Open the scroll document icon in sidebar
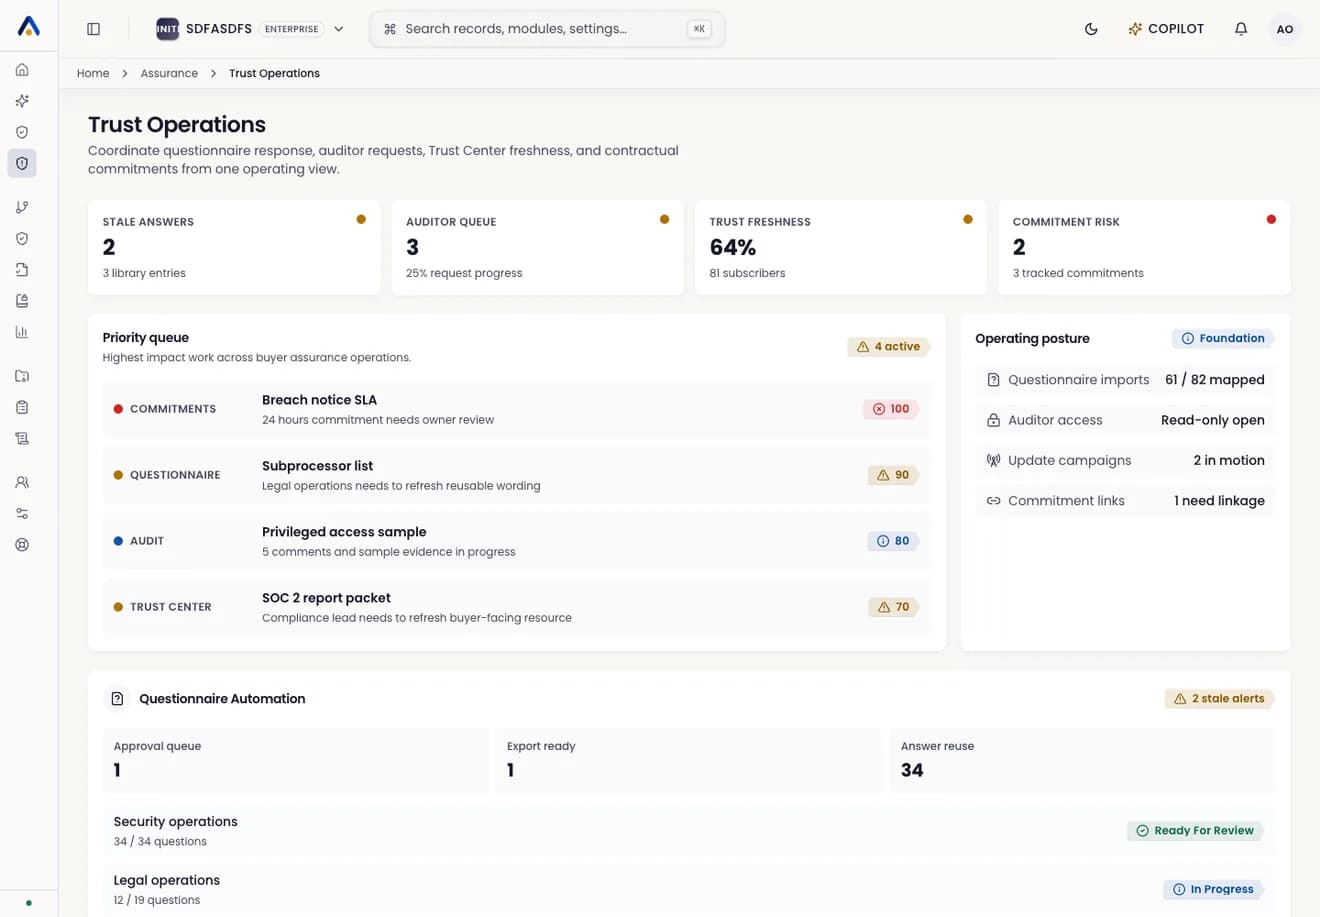This screenshot has height=917, width=1320. pos(22,438)
